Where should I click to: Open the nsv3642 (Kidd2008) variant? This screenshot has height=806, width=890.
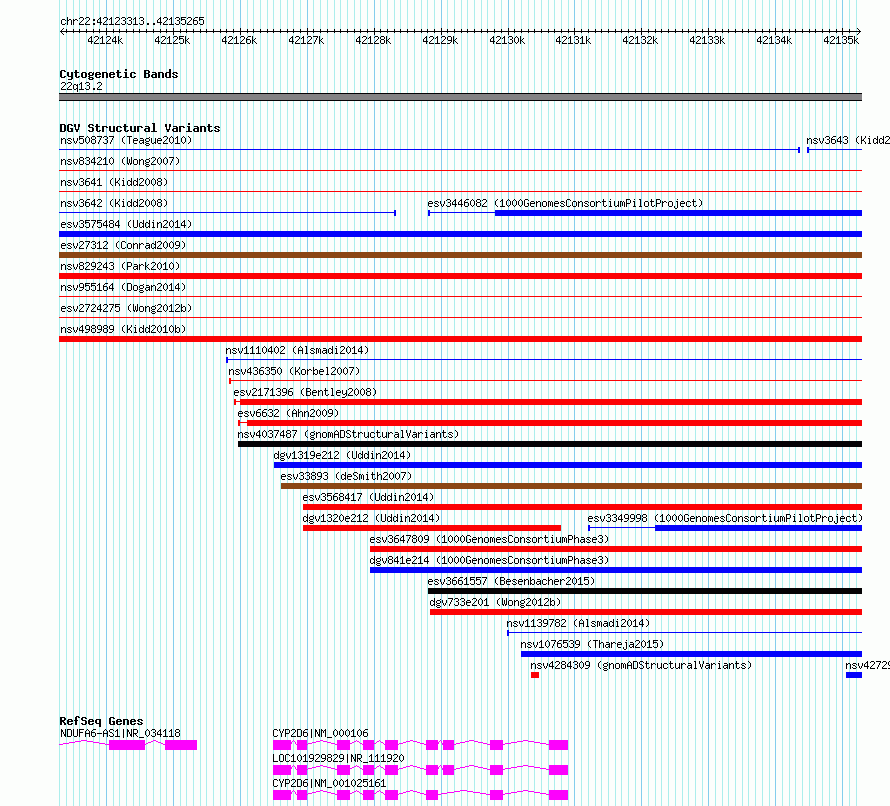click(114, 203)
